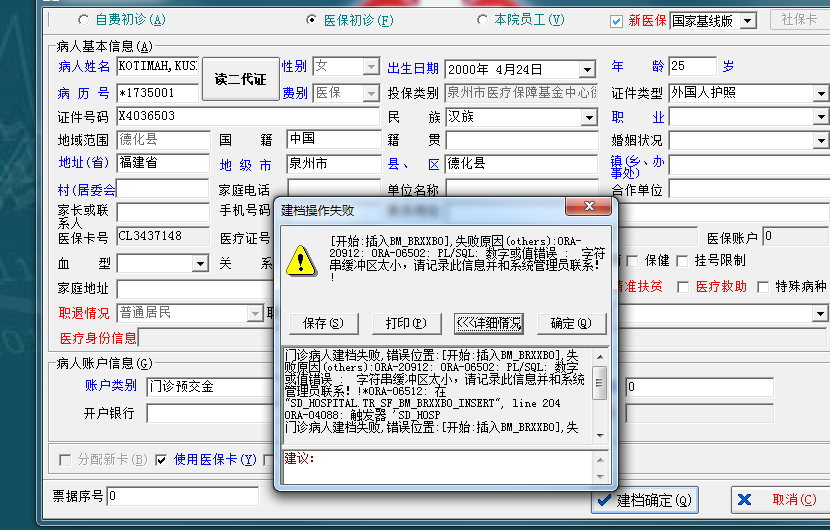Image resolution: width=830 pixels, height=530 pixels.
Task: Toggle the 新医保 checkbox
Action: [x=616, y=21]
